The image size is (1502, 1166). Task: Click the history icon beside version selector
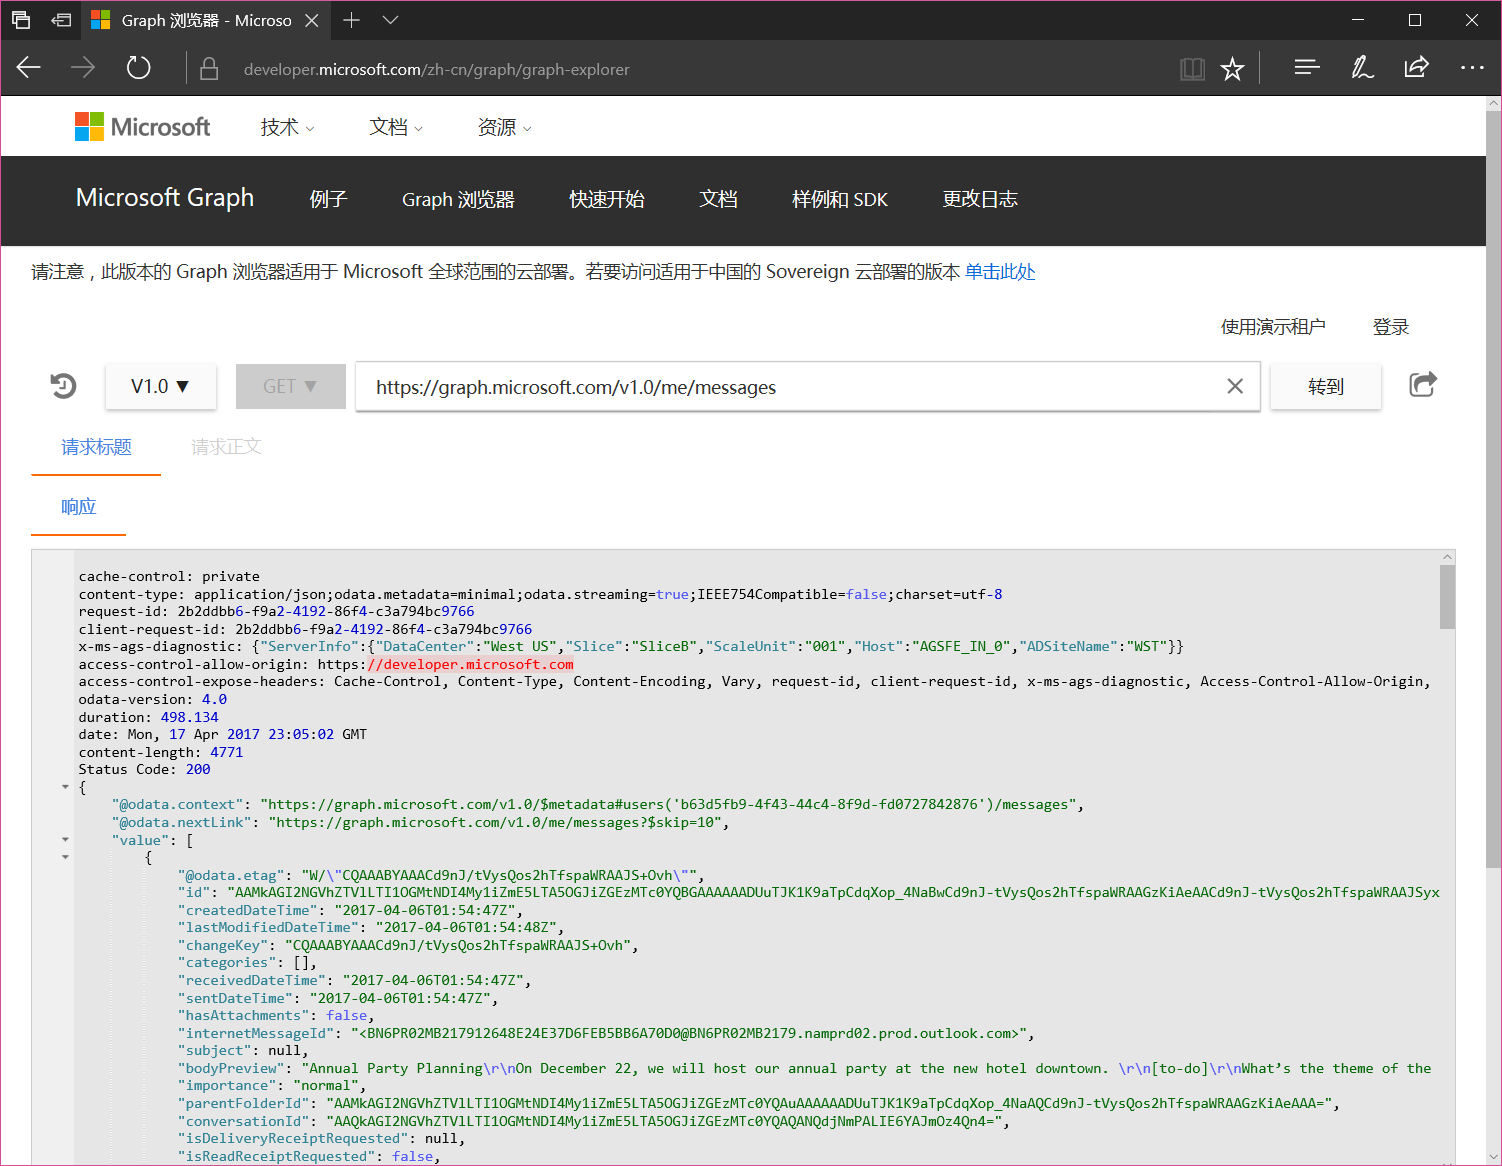(63, 386)
